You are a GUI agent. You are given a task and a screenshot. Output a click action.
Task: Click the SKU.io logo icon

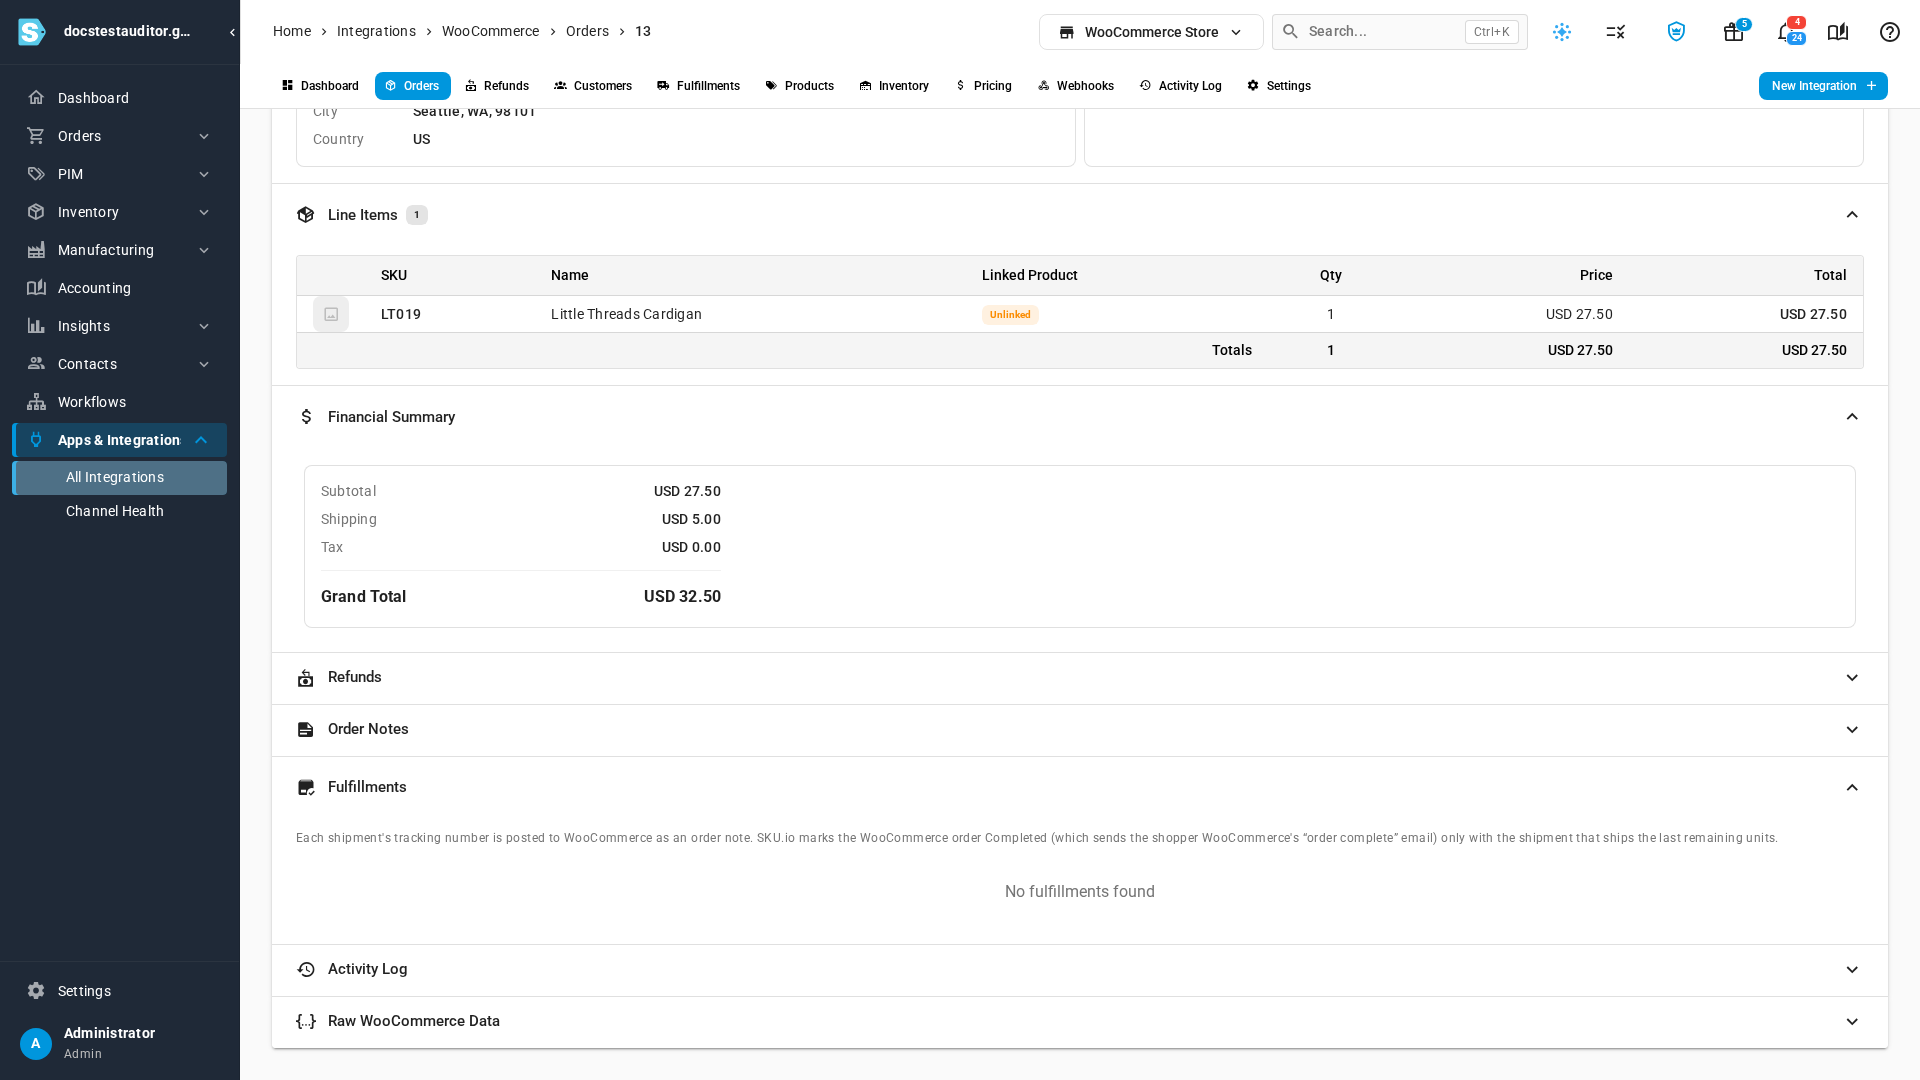[x=32, y=32]
